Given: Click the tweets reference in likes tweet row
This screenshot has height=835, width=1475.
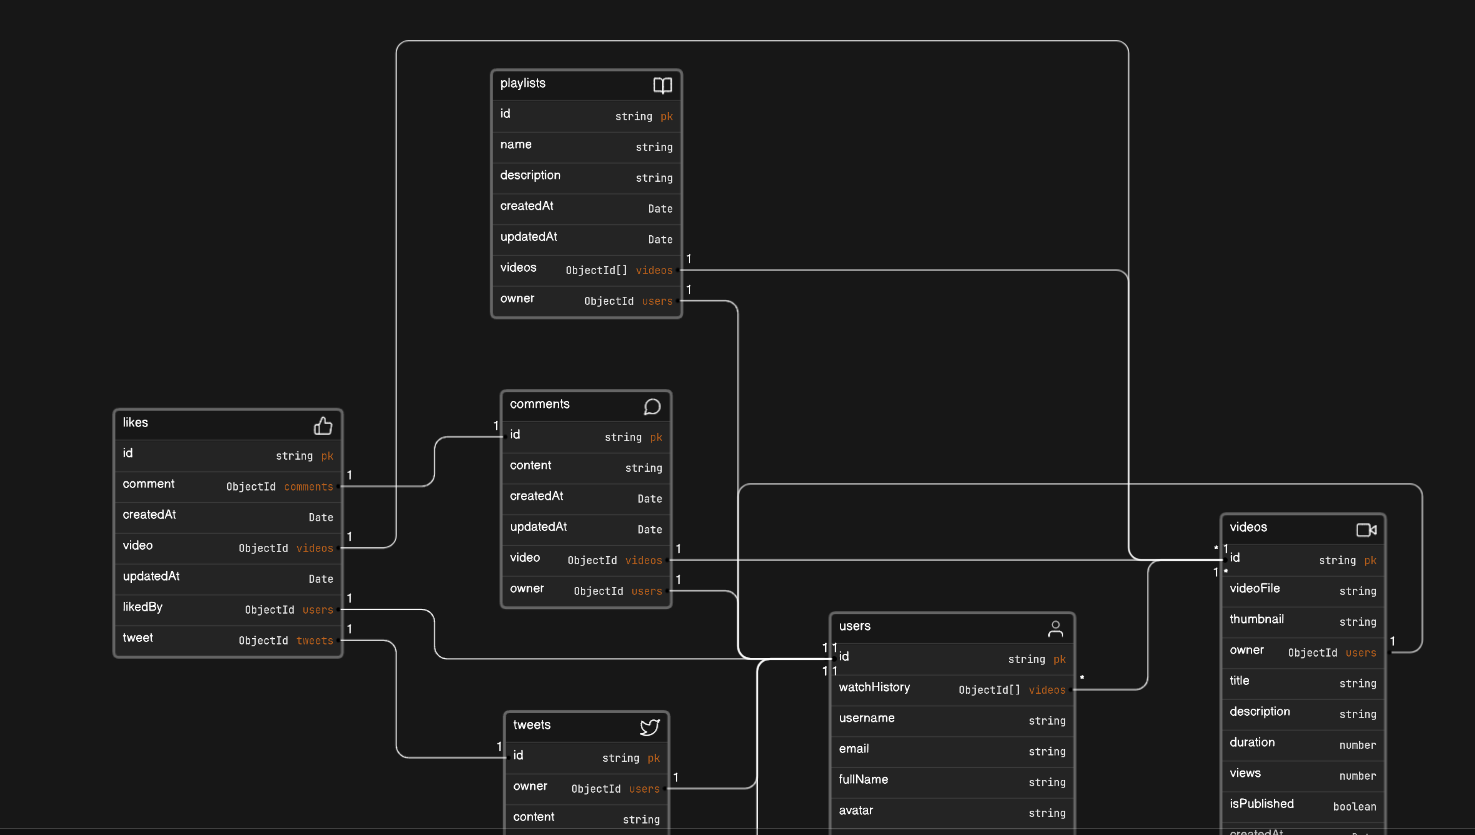Looking at the screenshot, I should 315,641.
